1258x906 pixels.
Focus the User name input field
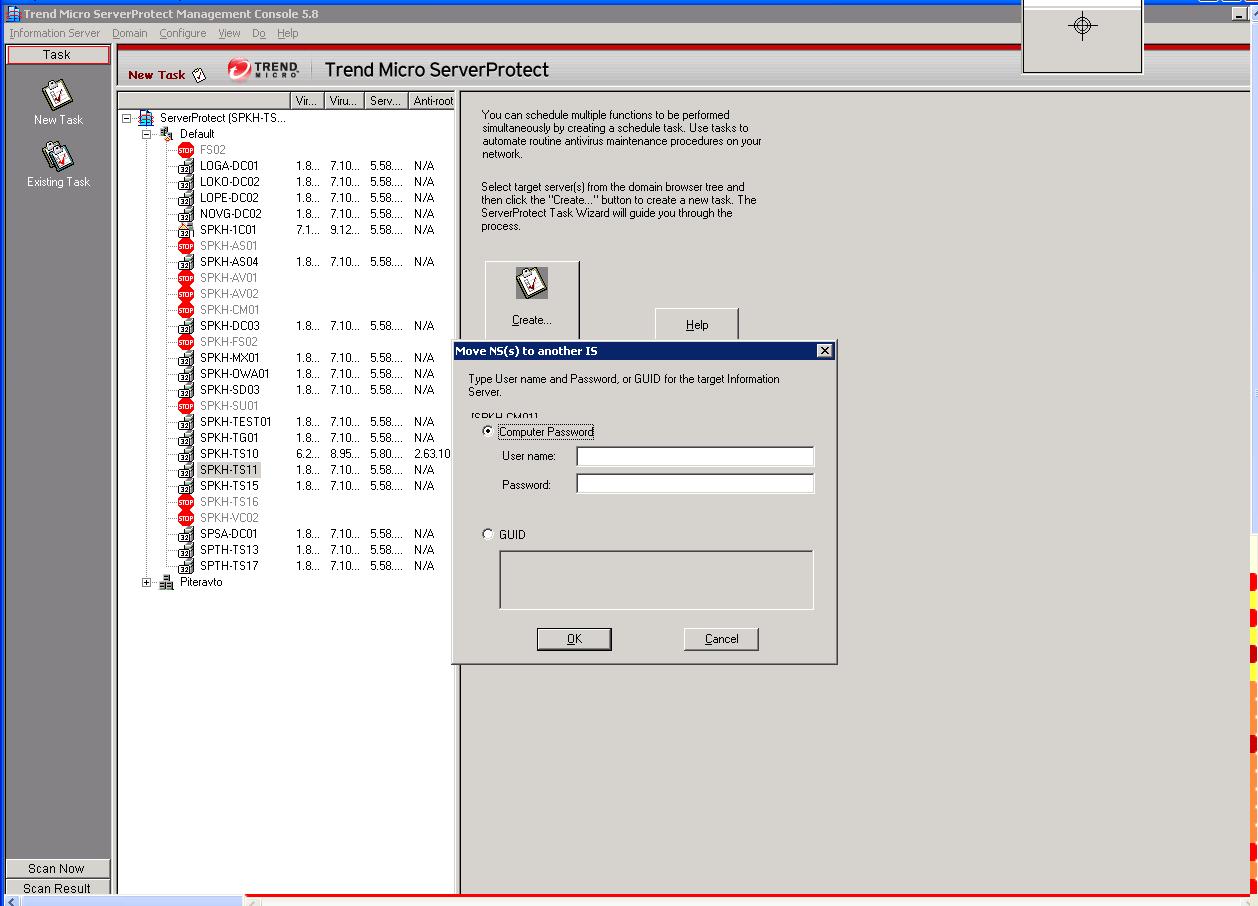pos(695,457)
